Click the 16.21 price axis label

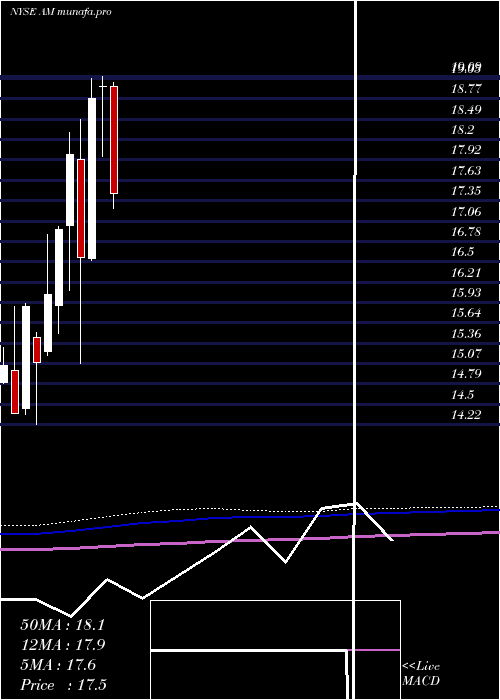click(x=466, y=272)
